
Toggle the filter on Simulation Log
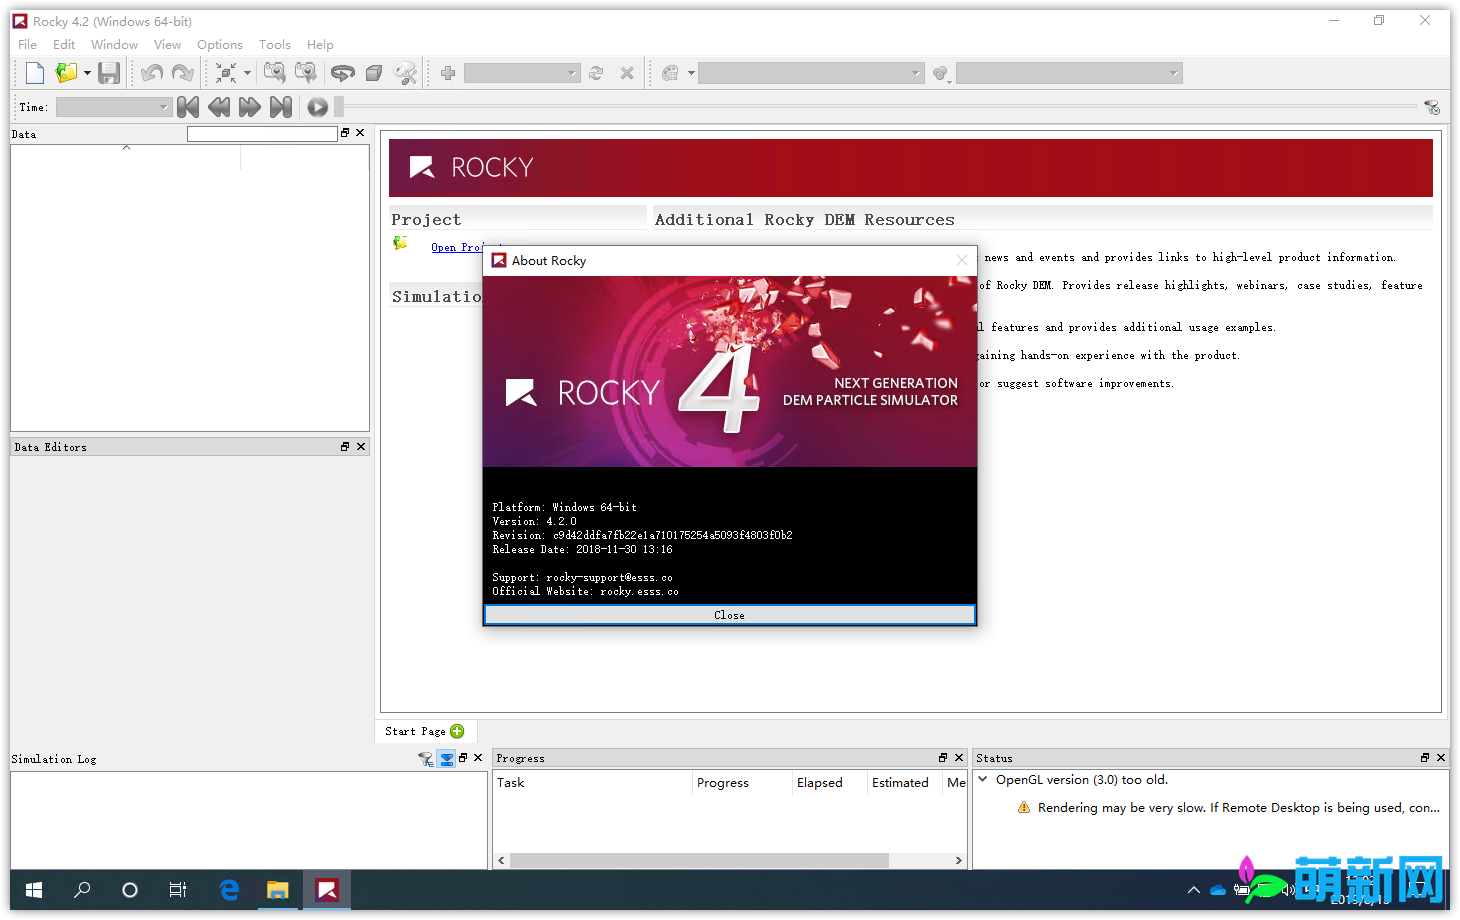point(426,758)
